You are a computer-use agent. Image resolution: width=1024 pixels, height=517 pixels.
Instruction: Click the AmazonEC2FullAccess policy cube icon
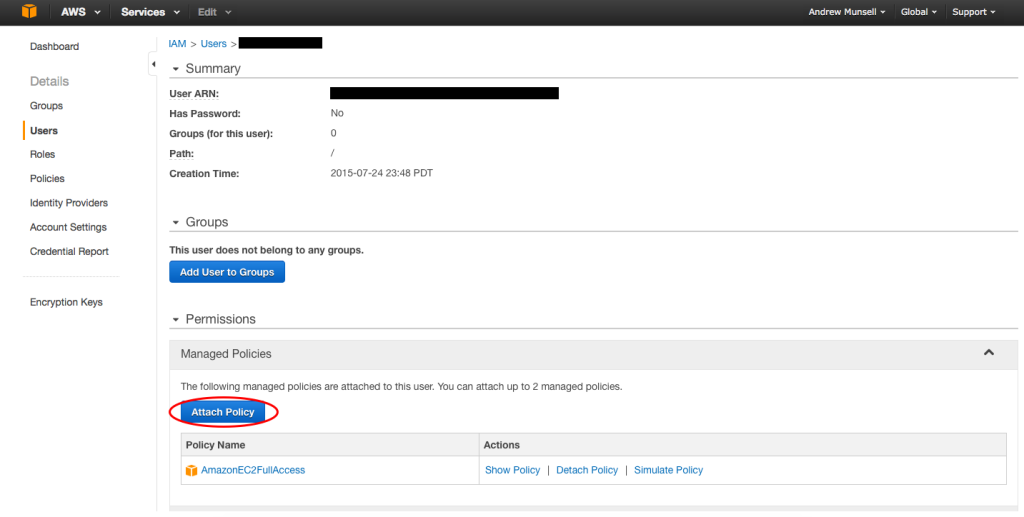(191, 471)
